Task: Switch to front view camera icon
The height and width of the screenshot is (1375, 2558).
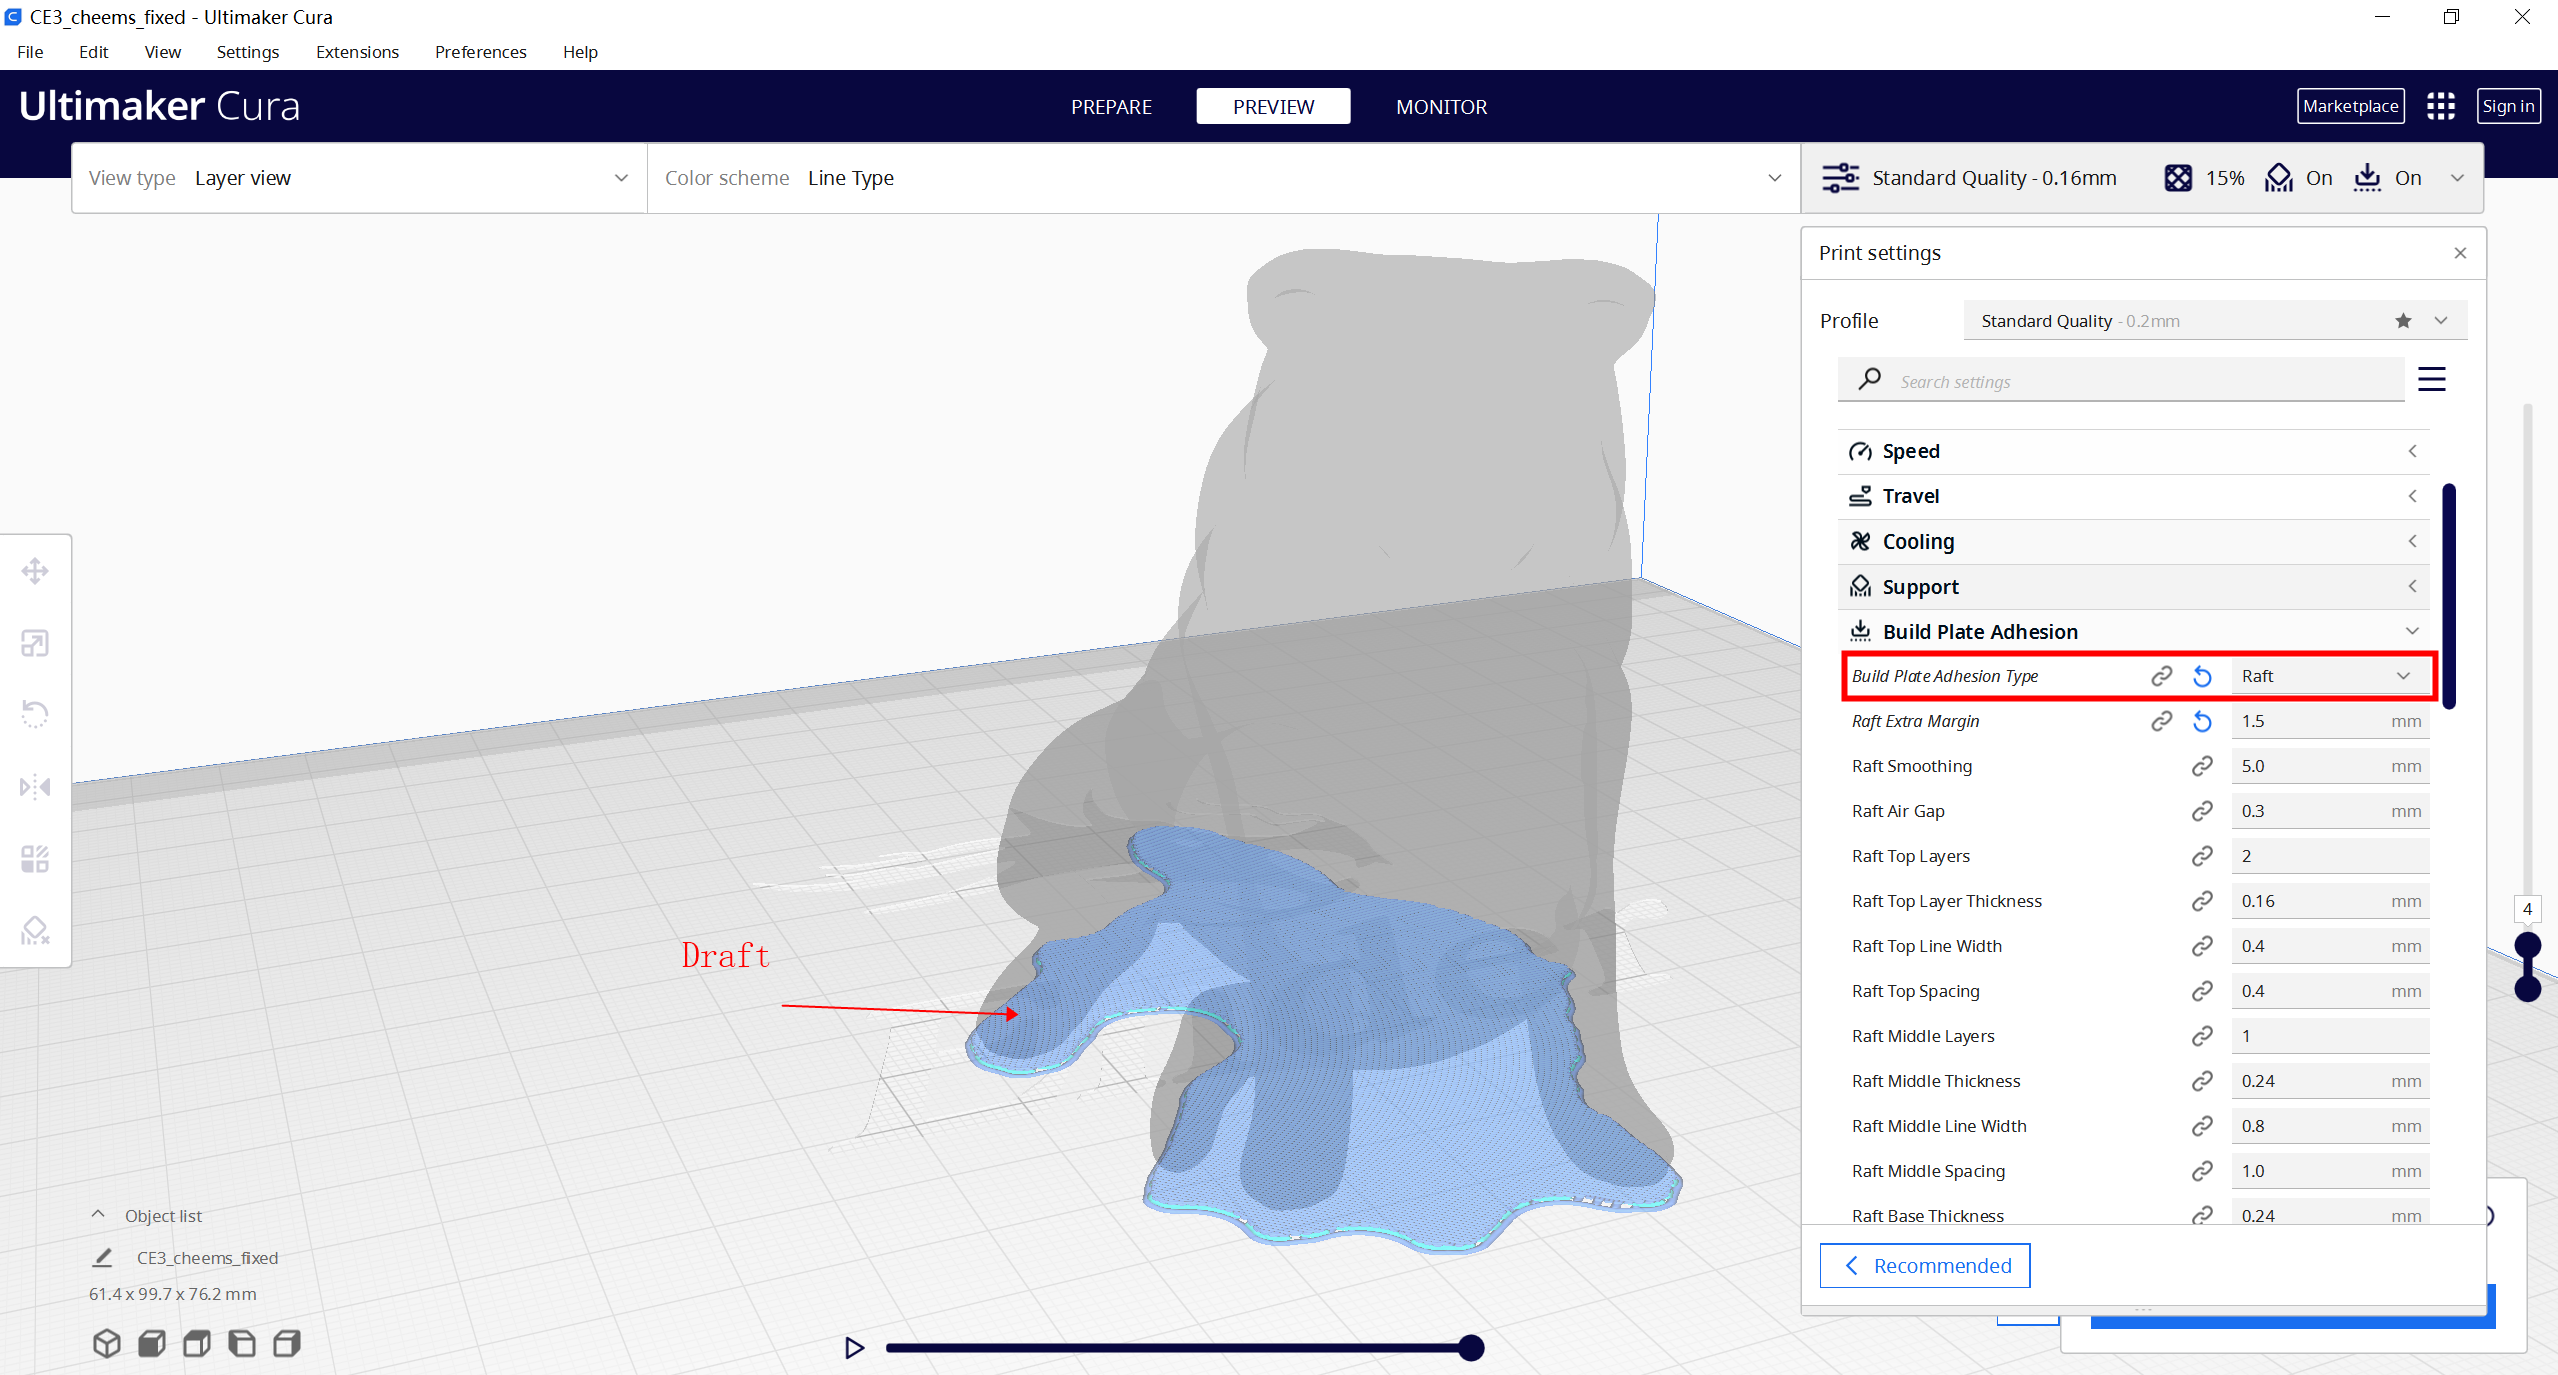Action: point(152,1343)
